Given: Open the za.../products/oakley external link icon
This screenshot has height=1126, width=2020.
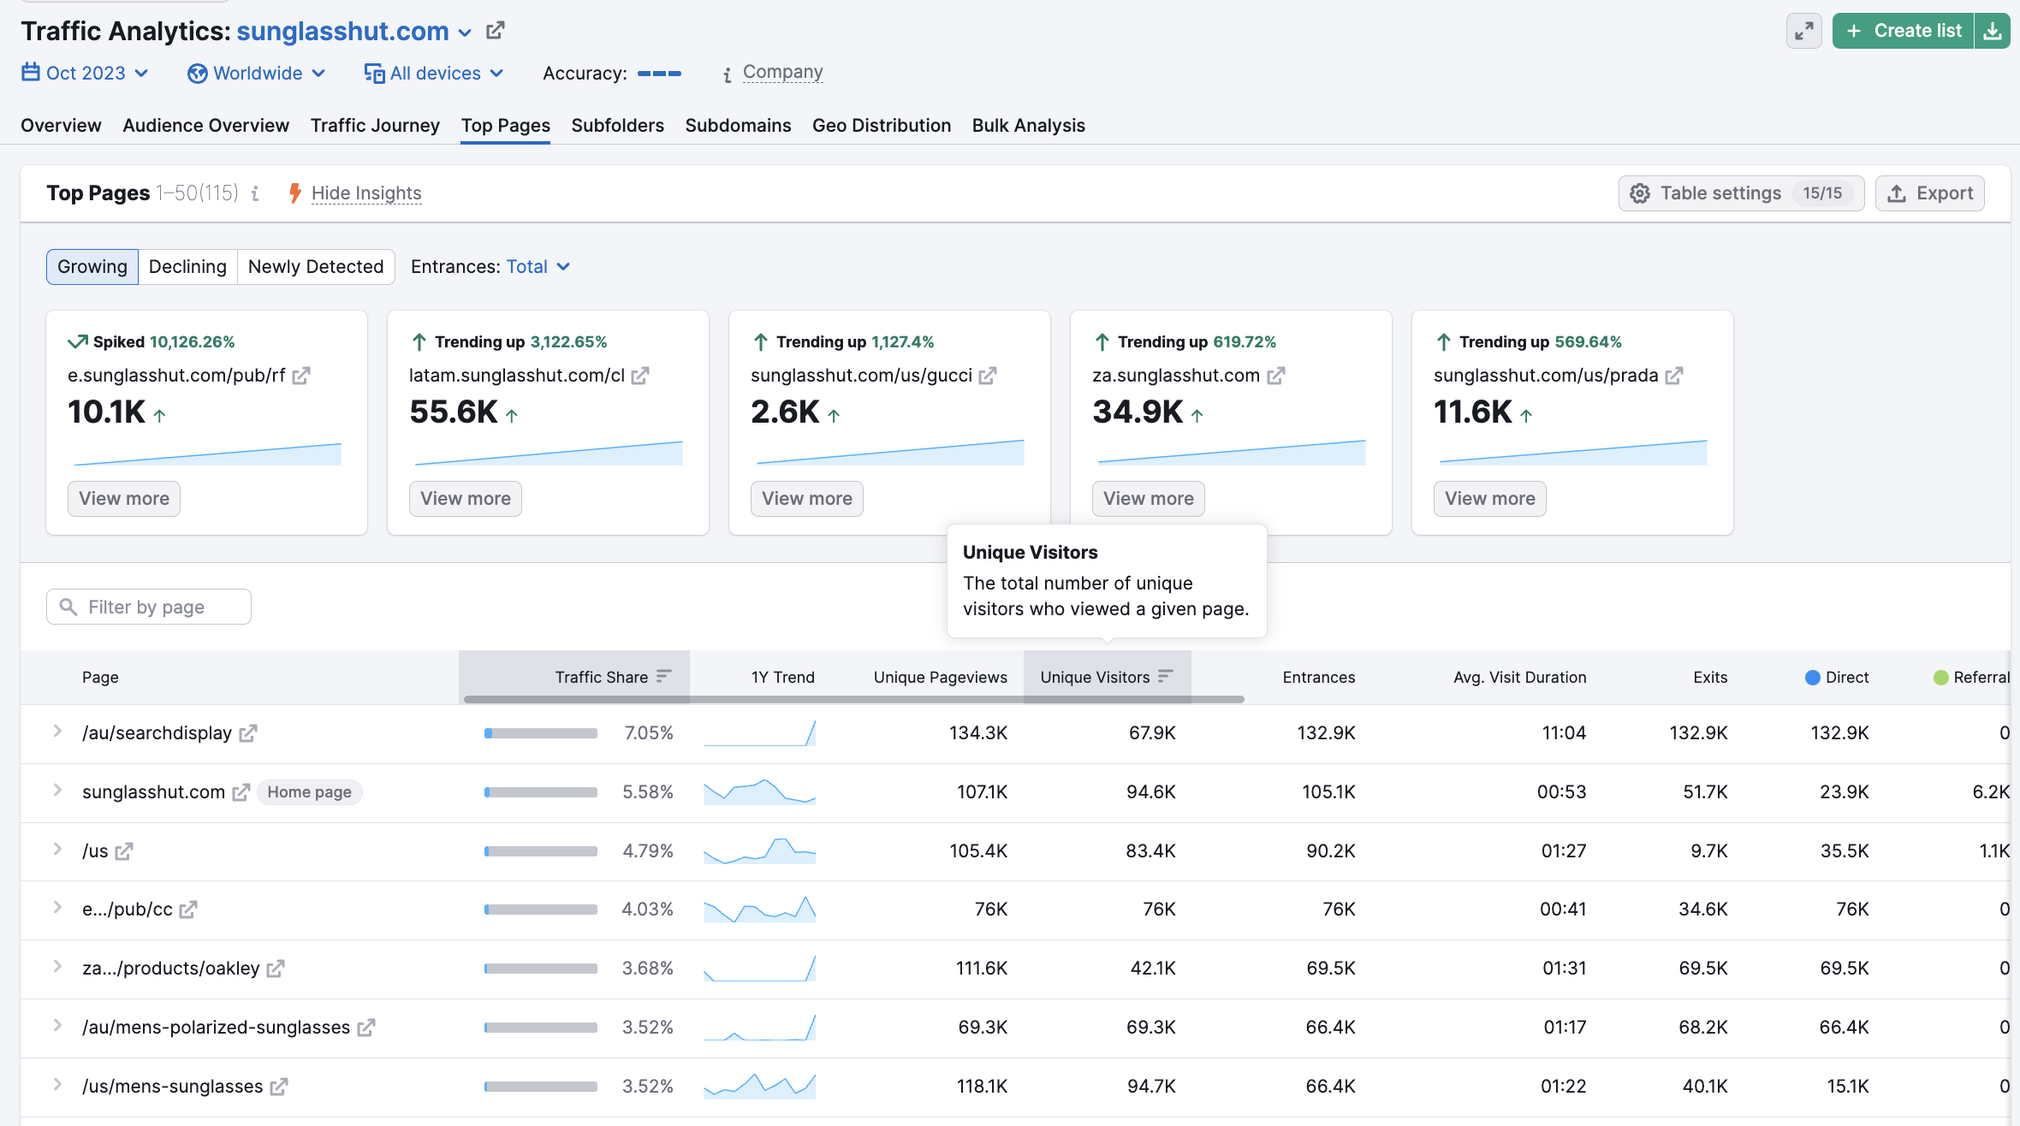Looking at the screenshot, I should pyautogui.click(x=276, y=969).
